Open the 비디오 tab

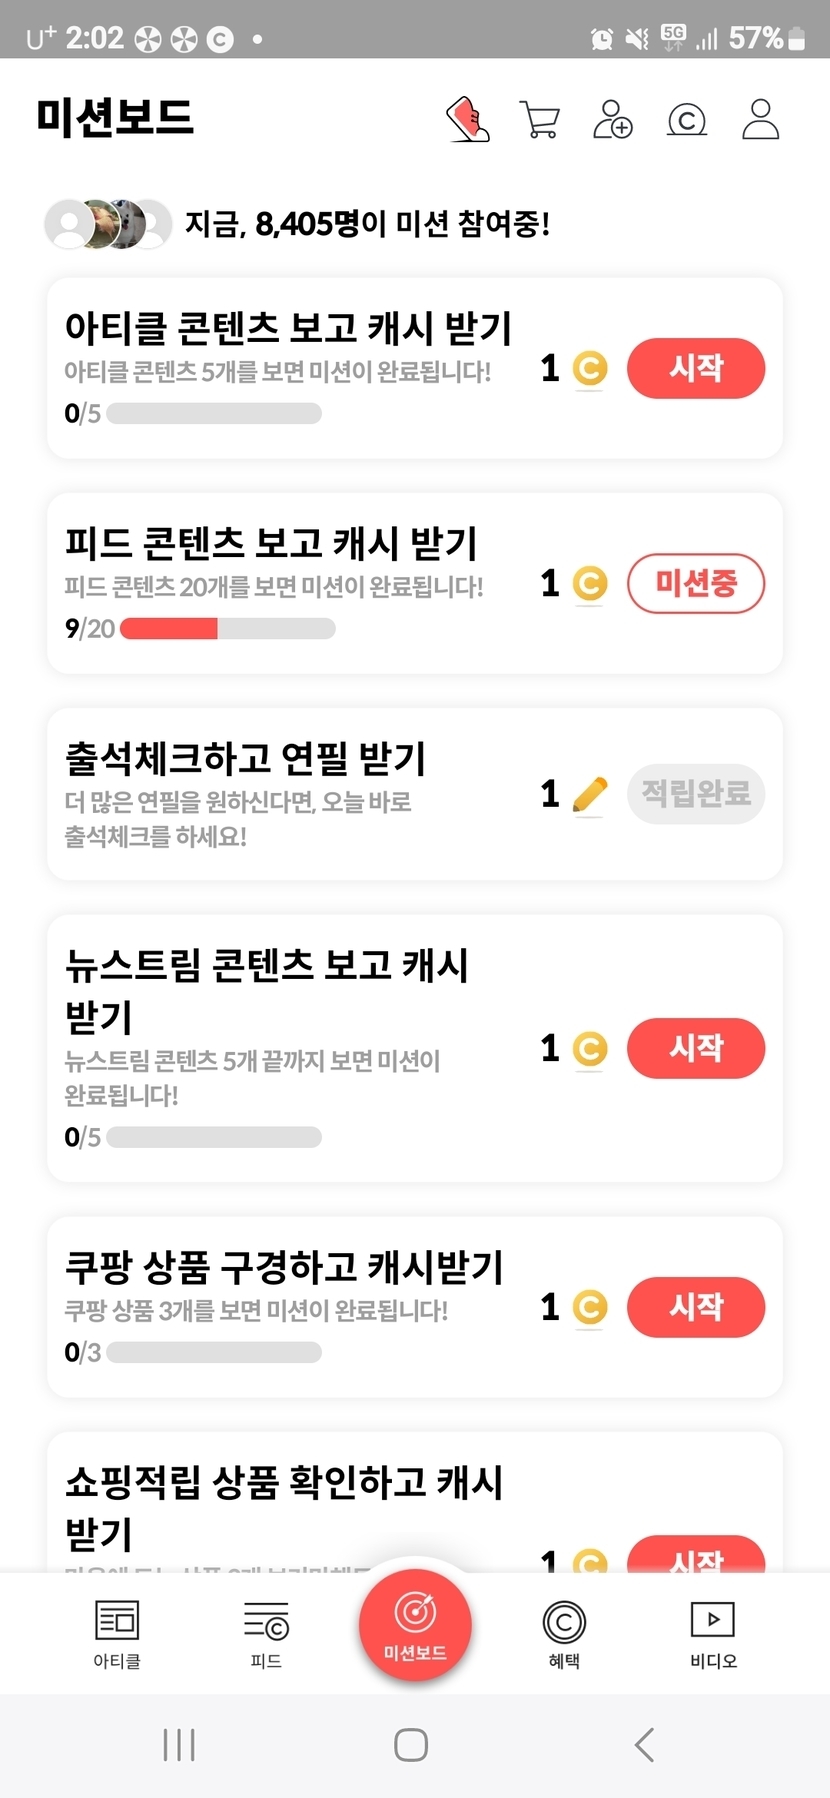pyautogui.click(x=713, y=1634)
